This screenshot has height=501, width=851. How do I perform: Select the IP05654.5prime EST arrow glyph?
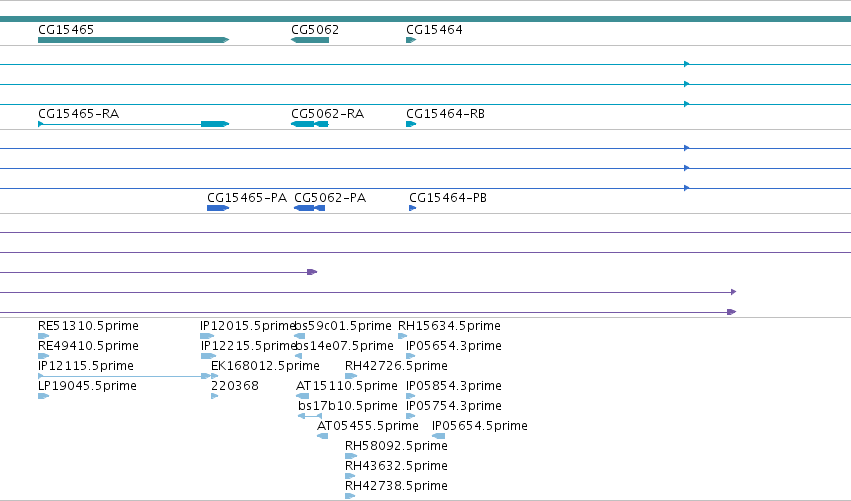pyautogui.click(x=439, y=436)
